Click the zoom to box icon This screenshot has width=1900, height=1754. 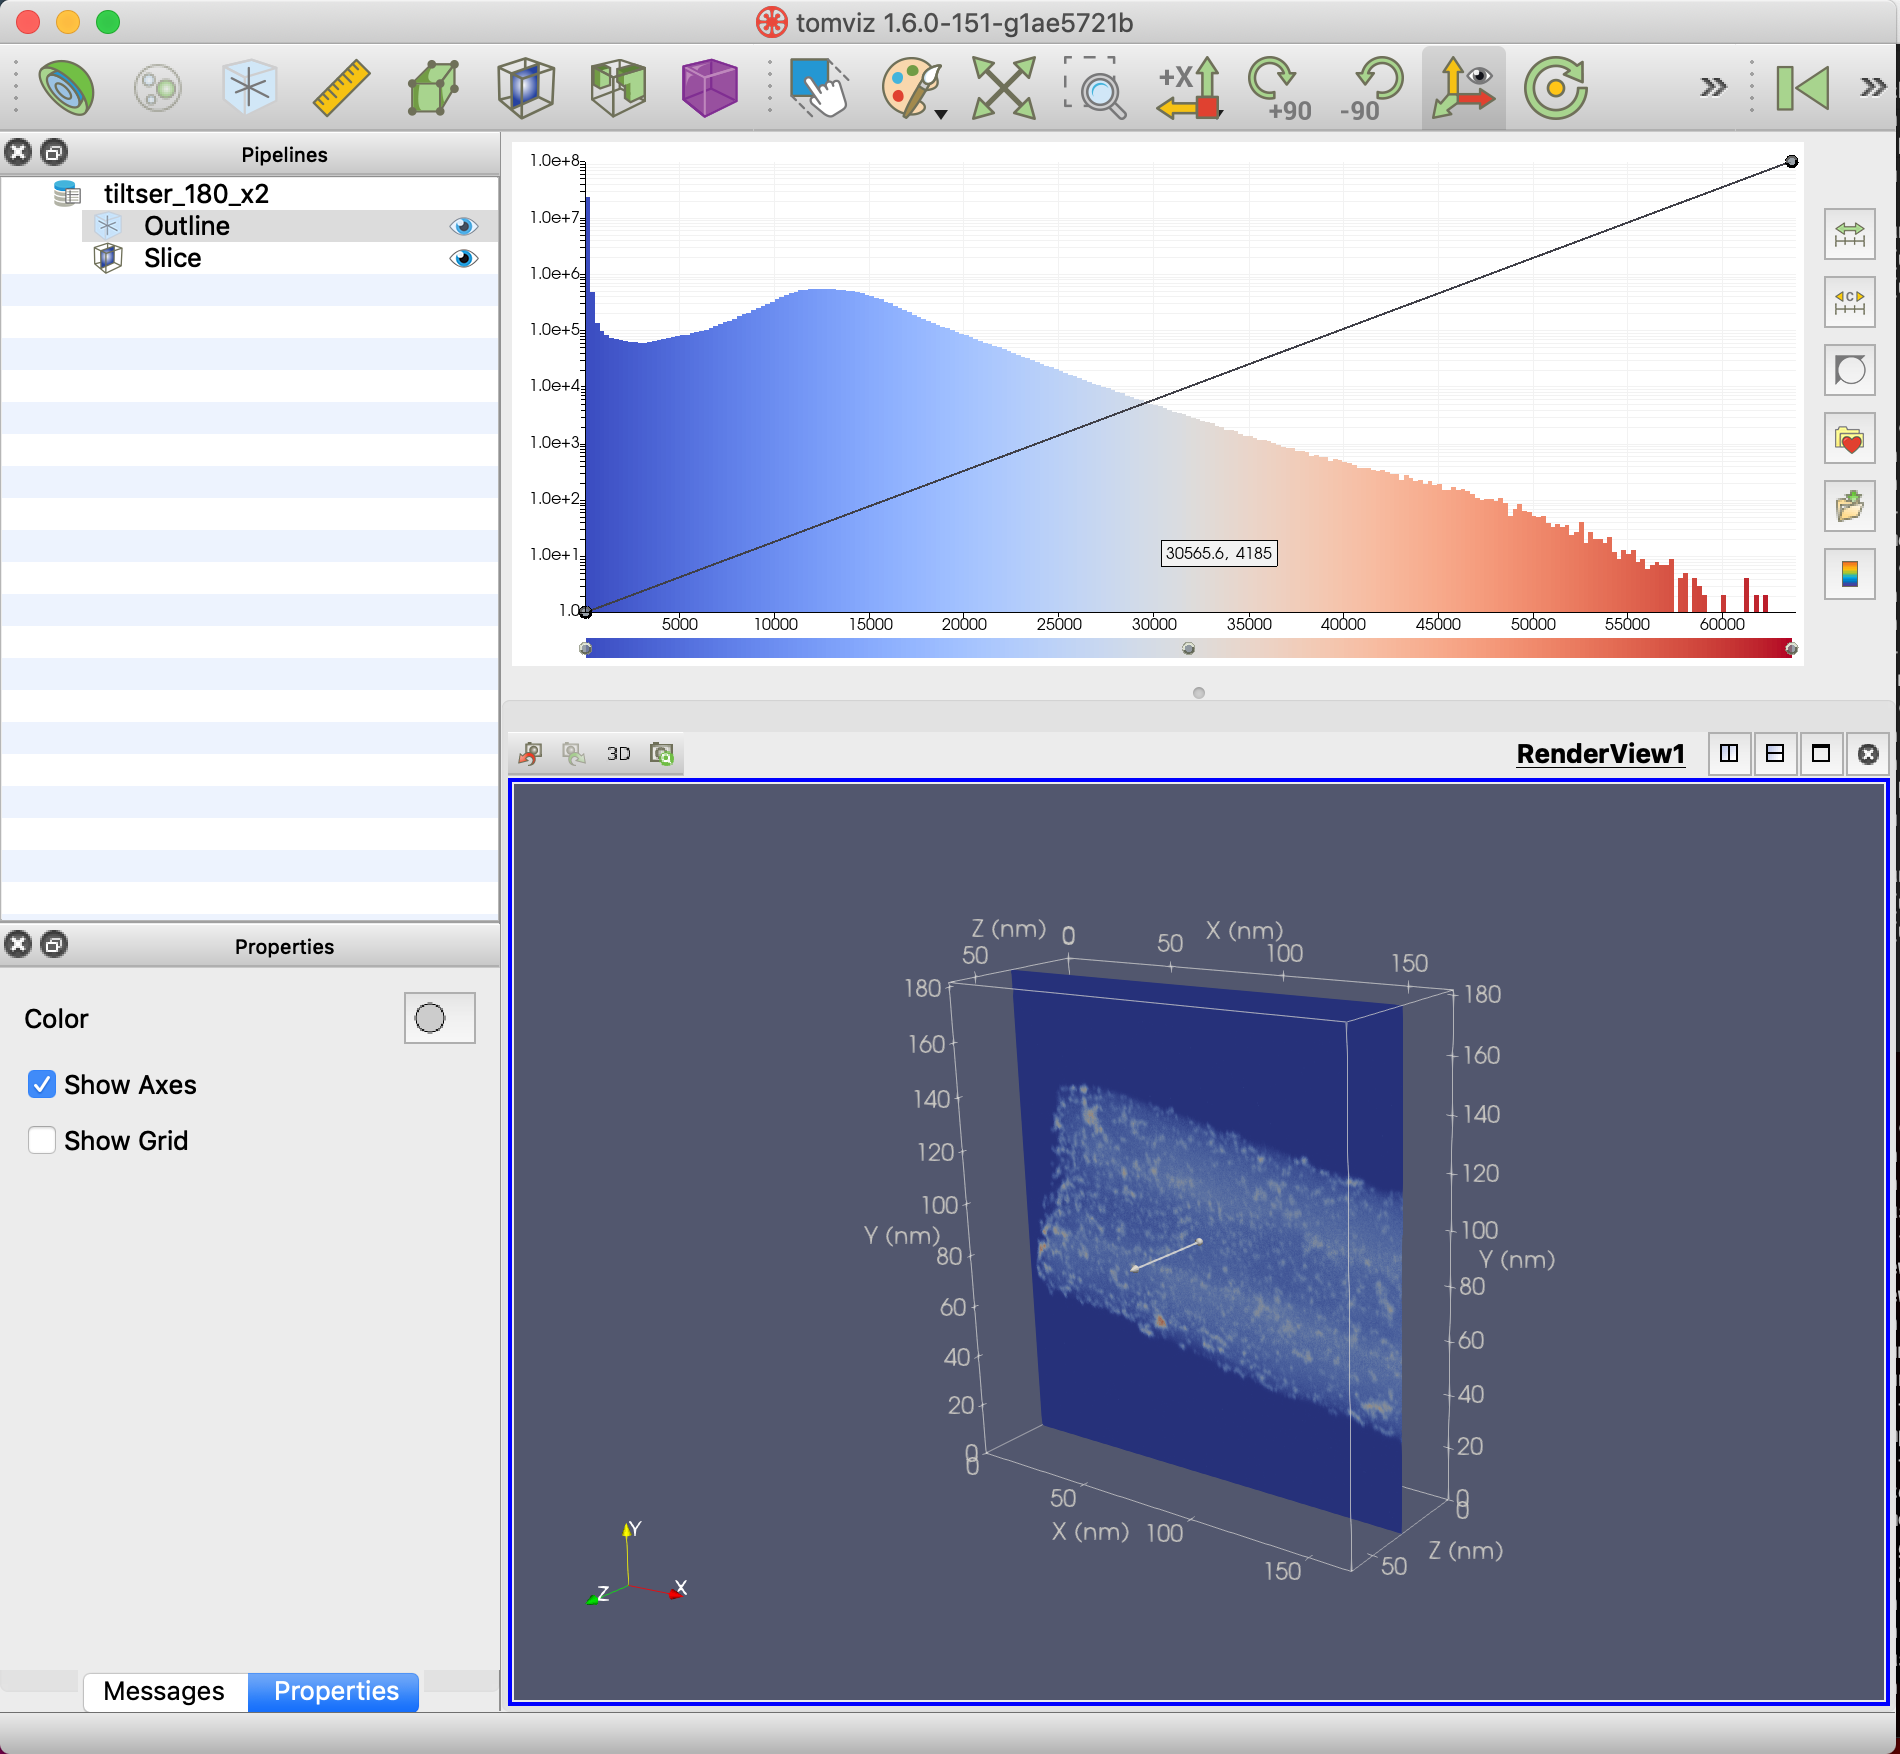1095,88
